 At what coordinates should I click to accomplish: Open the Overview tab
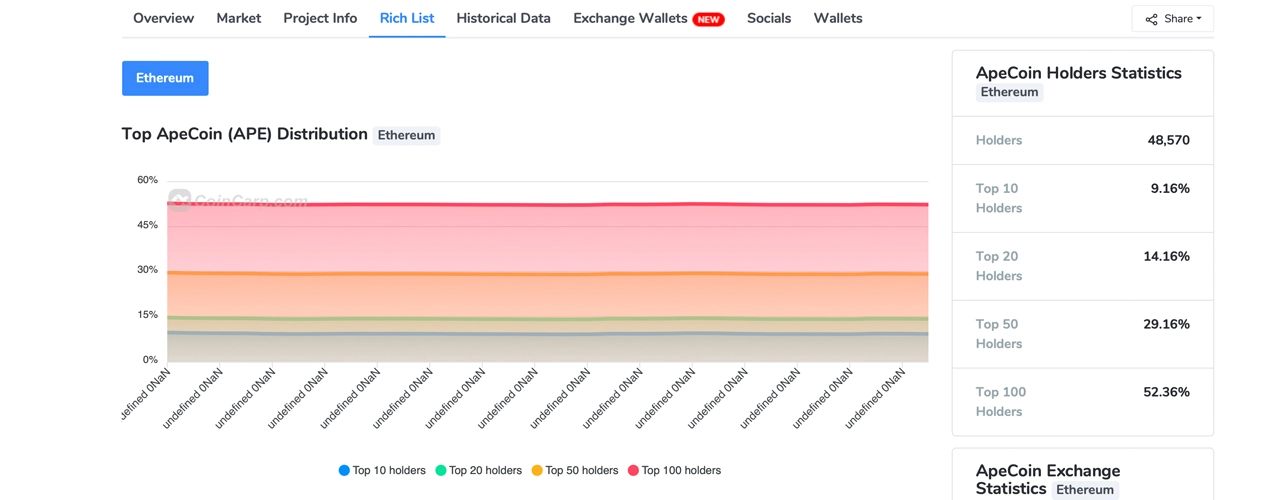pyautogui.click(x=163, y=18)
